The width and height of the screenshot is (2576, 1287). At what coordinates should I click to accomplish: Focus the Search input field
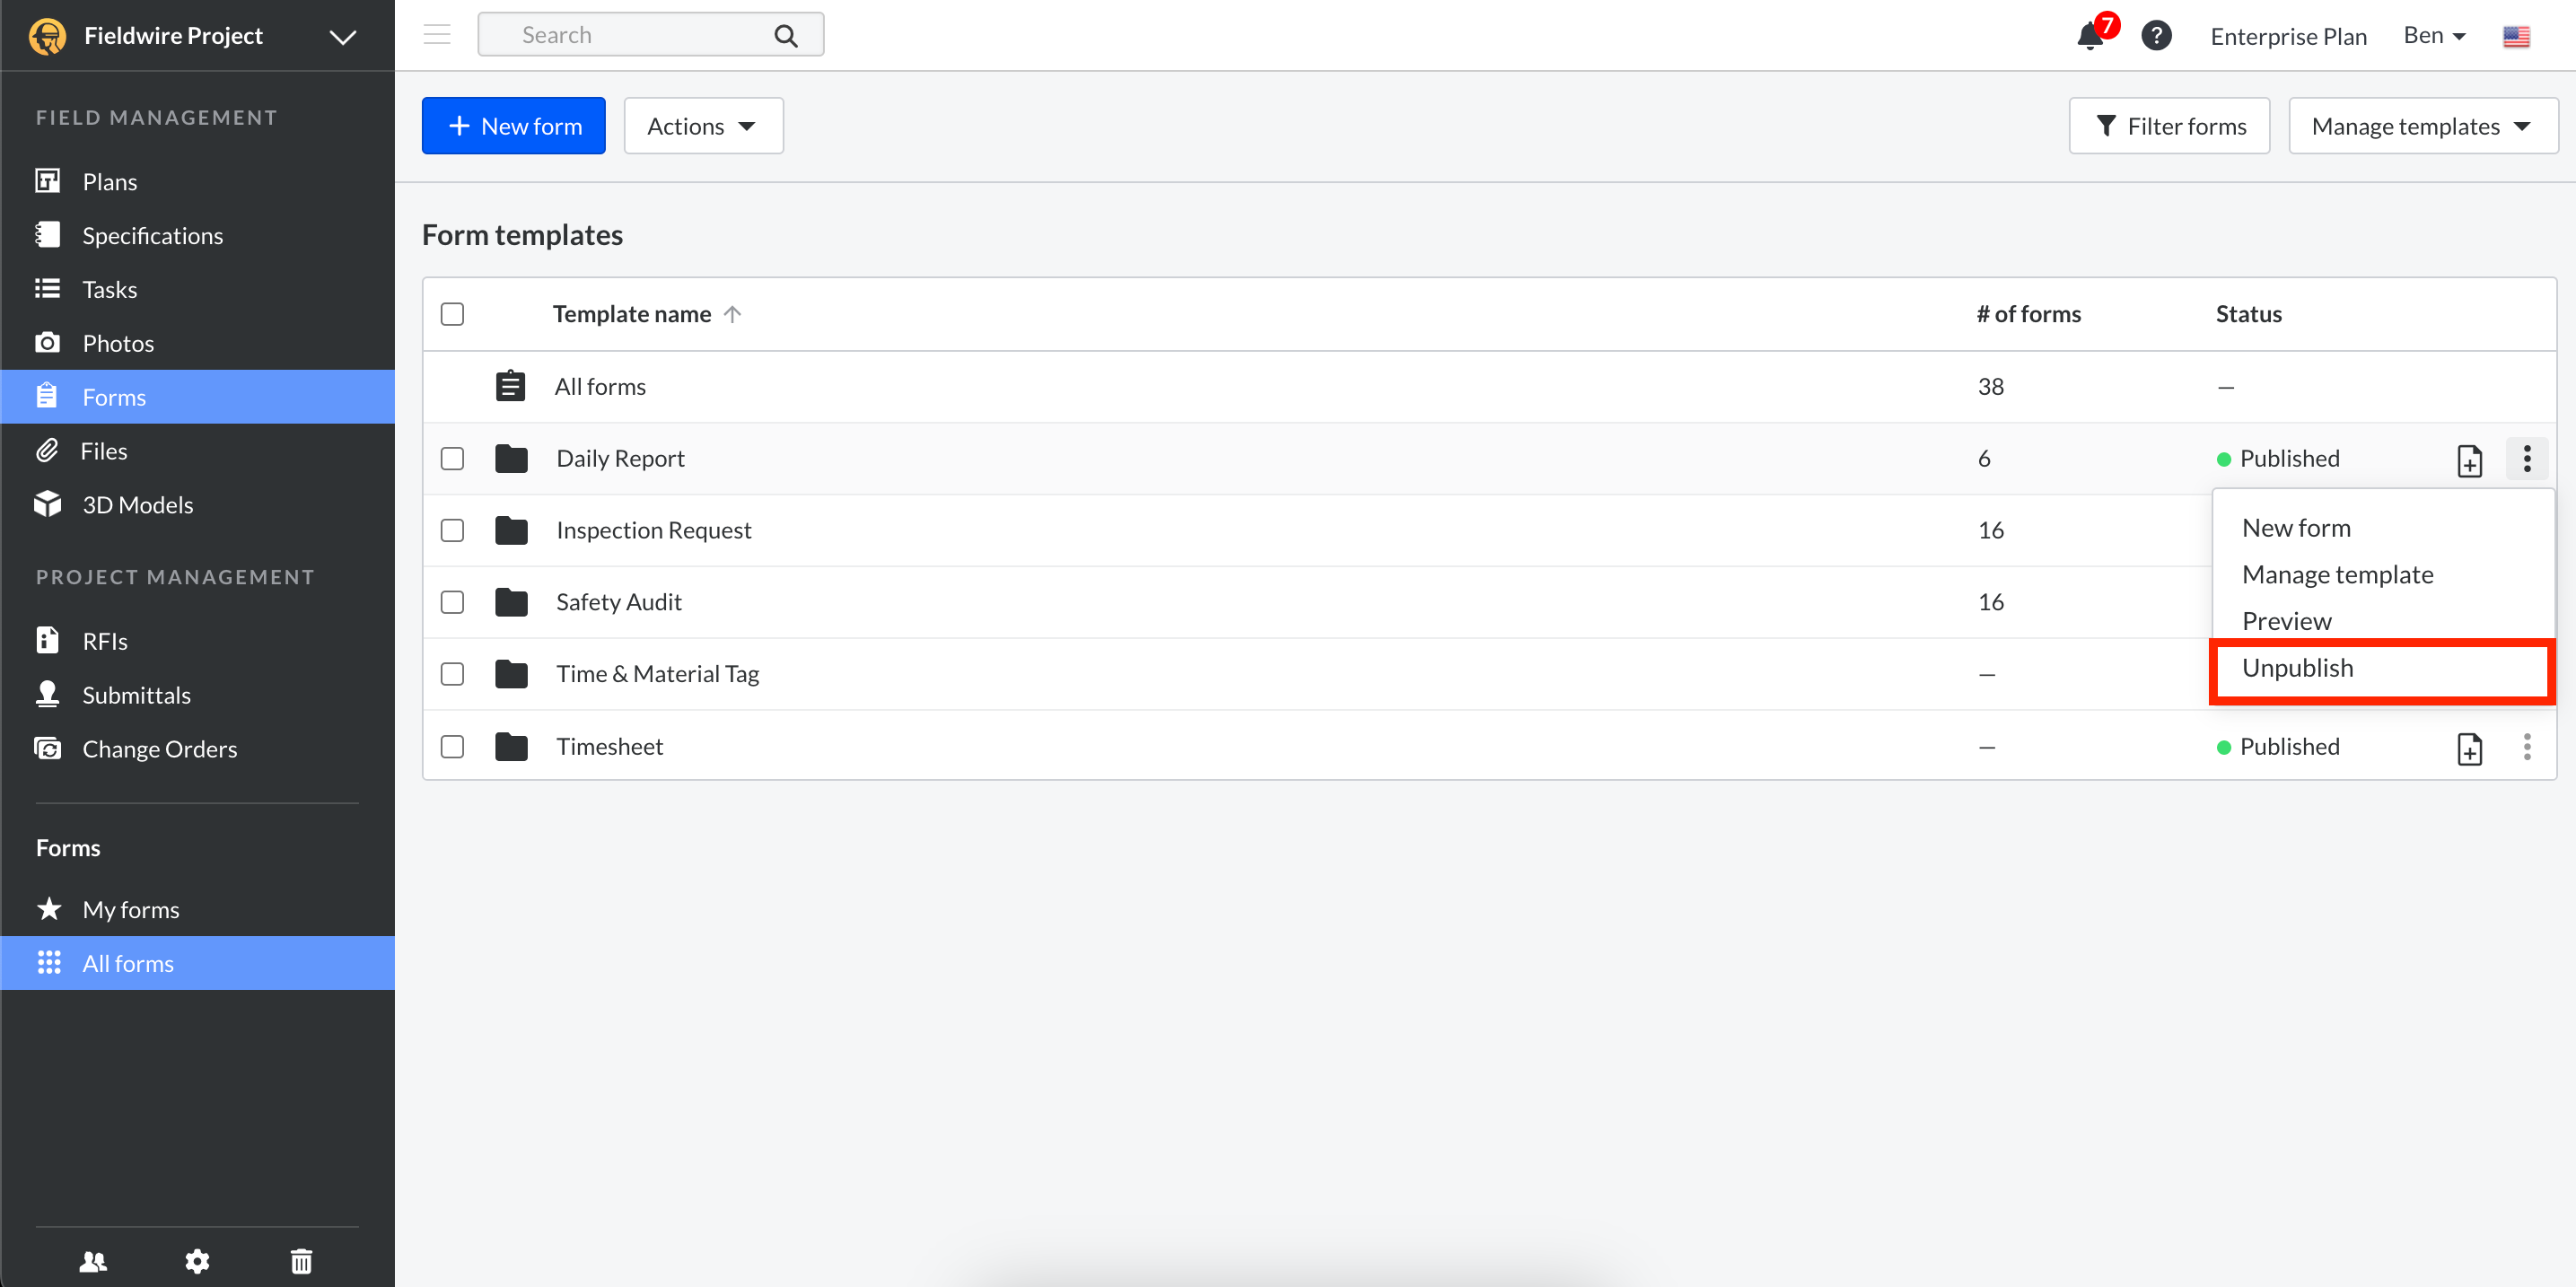[x=640, y=35]
